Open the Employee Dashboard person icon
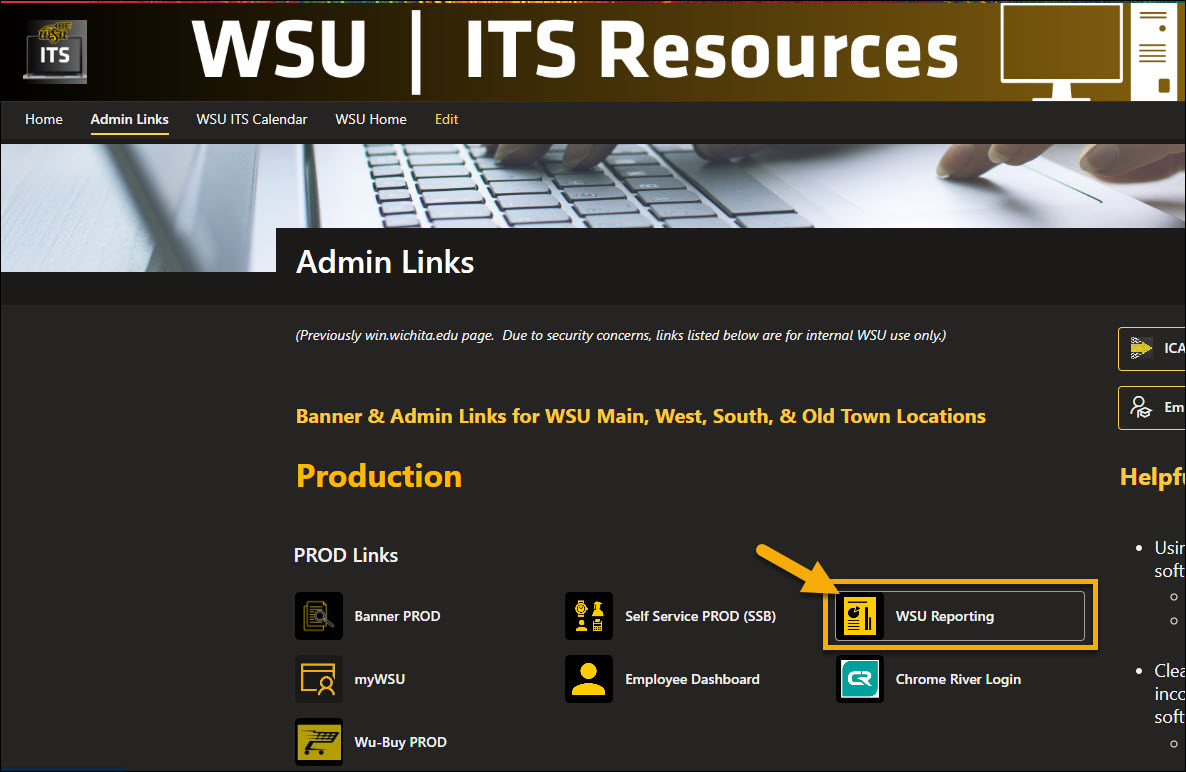1186x772 pixels. click(x=588, y=678)
